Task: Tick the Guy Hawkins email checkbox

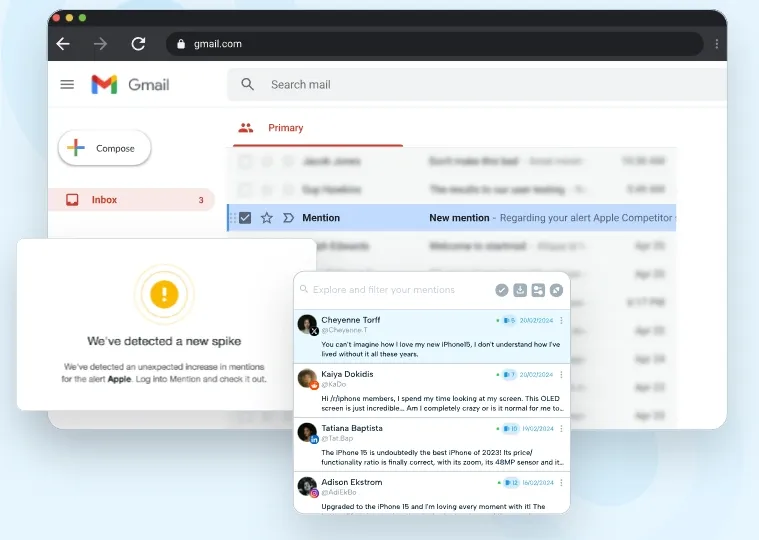Action: pos(245,189)
